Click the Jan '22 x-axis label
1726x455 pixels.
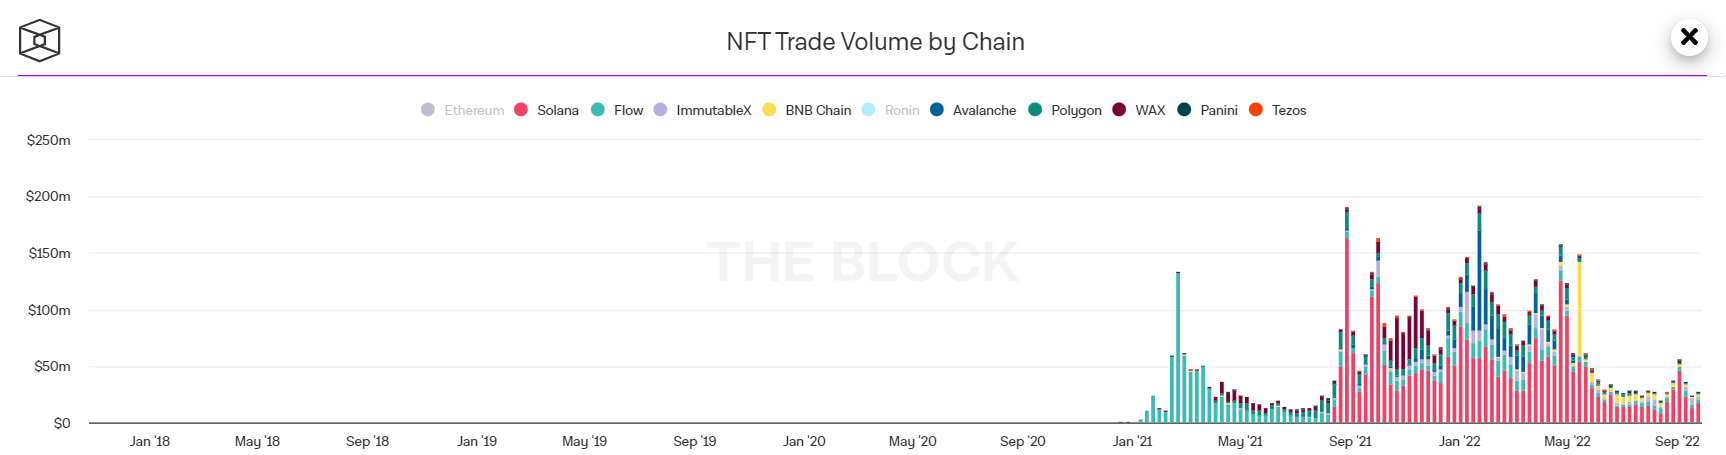point(1459,441)
